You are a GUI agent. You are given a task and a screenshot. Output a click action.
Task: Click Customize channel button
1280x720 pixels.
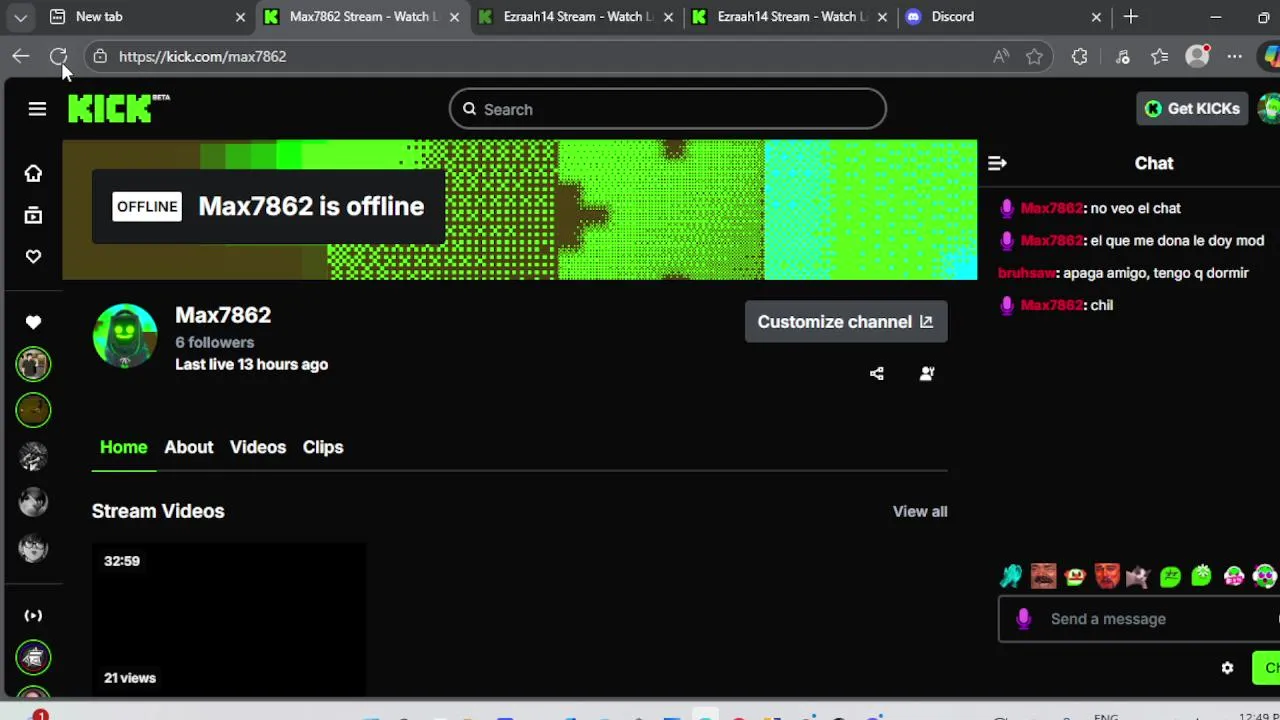coord(846,322)
